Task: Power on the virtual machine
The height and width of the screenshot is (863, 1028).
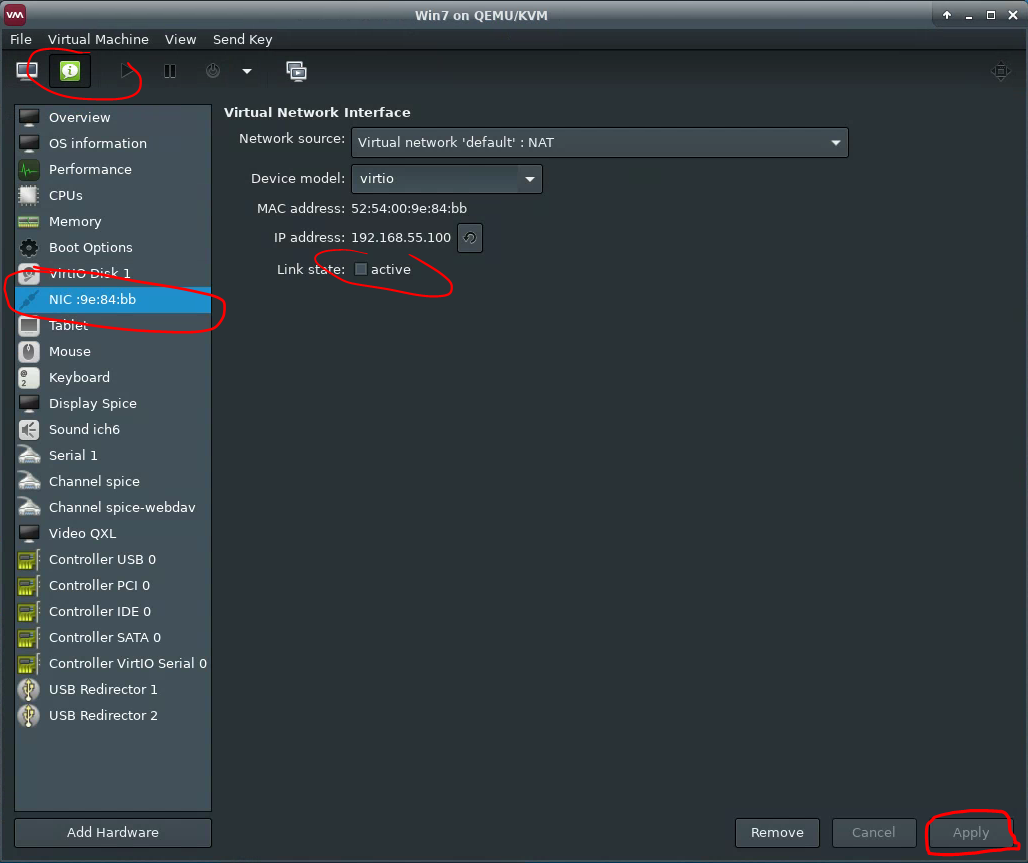Action: point(127,71)
